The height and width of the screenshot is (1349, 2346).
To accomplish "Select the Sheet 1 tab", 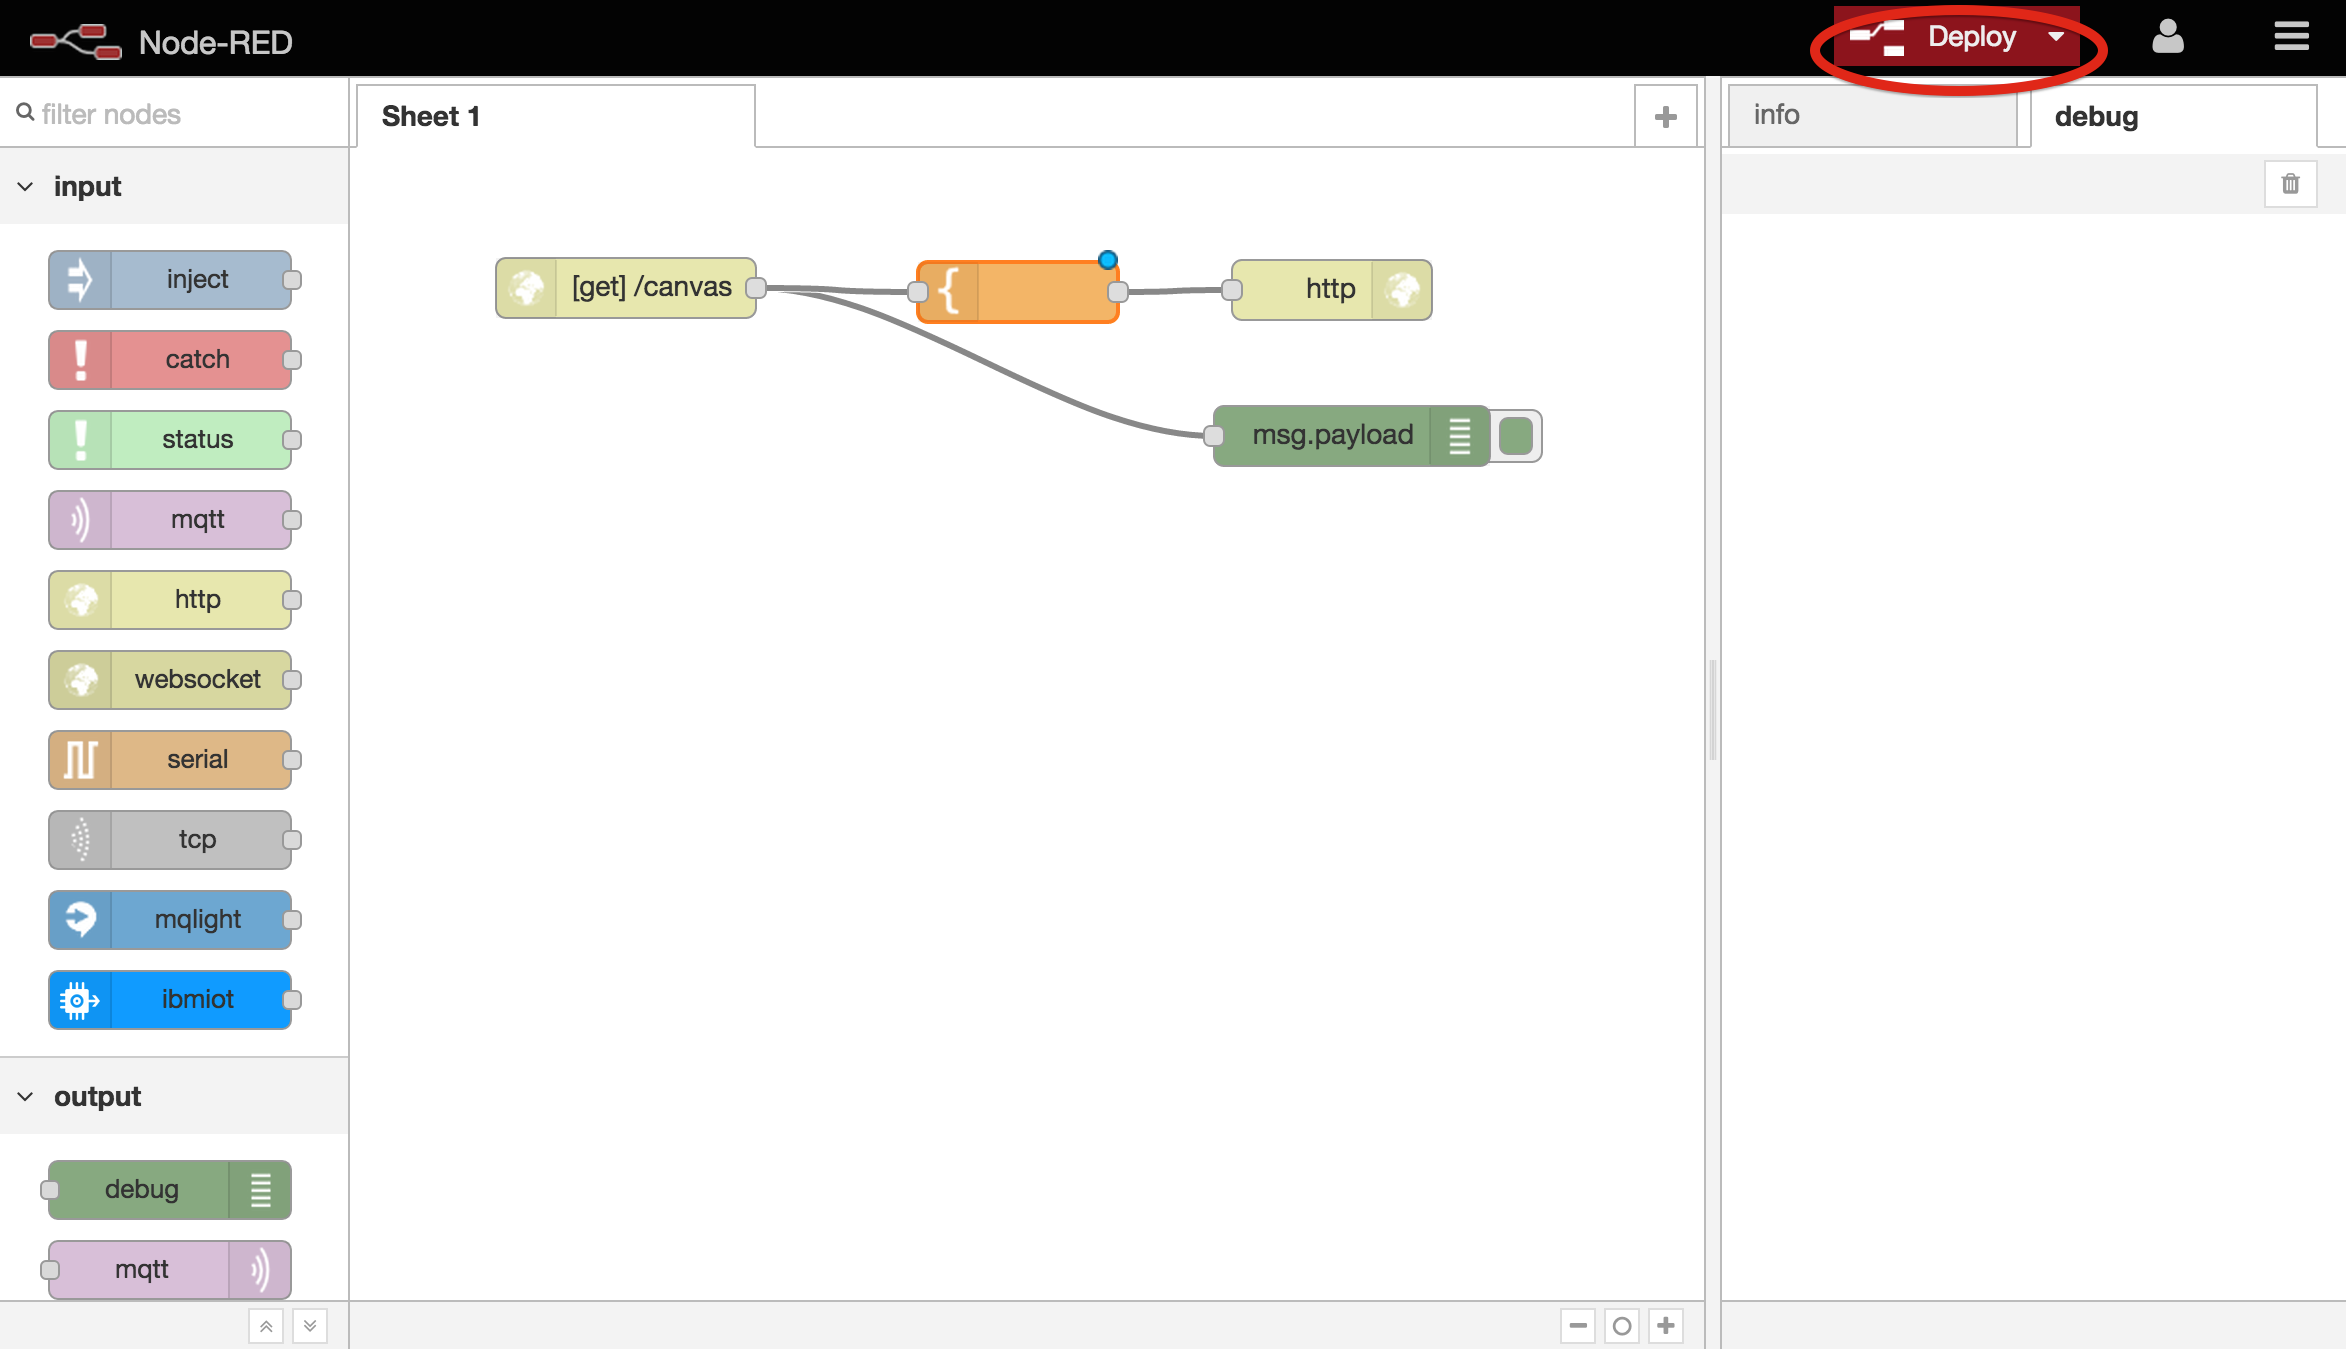I will (430, 116).
